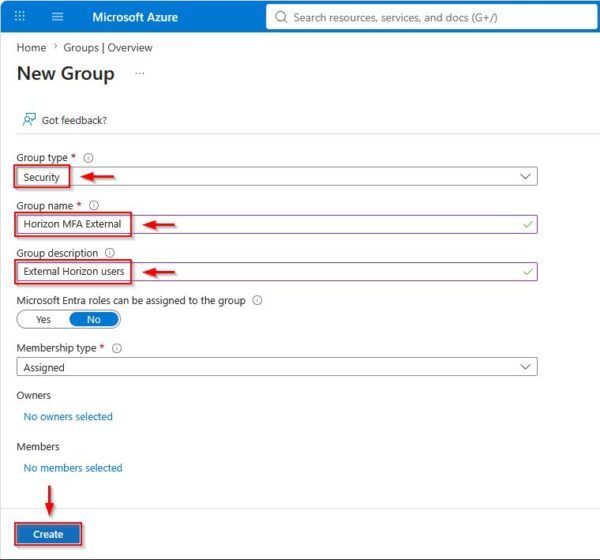Click the Group type chevron arrow

525,176
